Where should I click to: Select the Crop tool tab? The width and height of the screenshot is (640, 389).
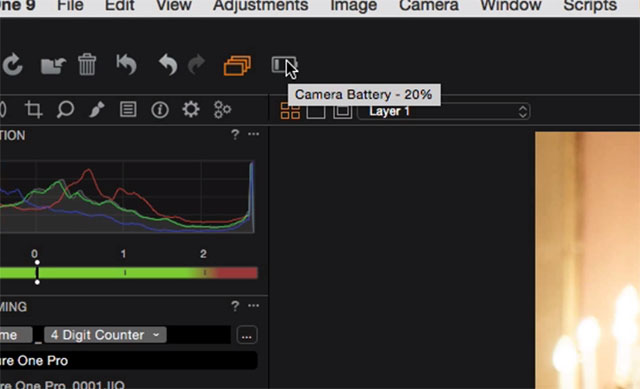coord(33,109)
